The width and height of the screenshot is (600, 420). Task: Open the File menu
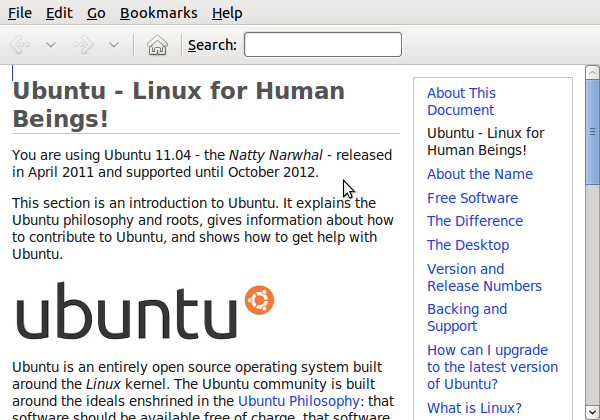coord(20,13)
